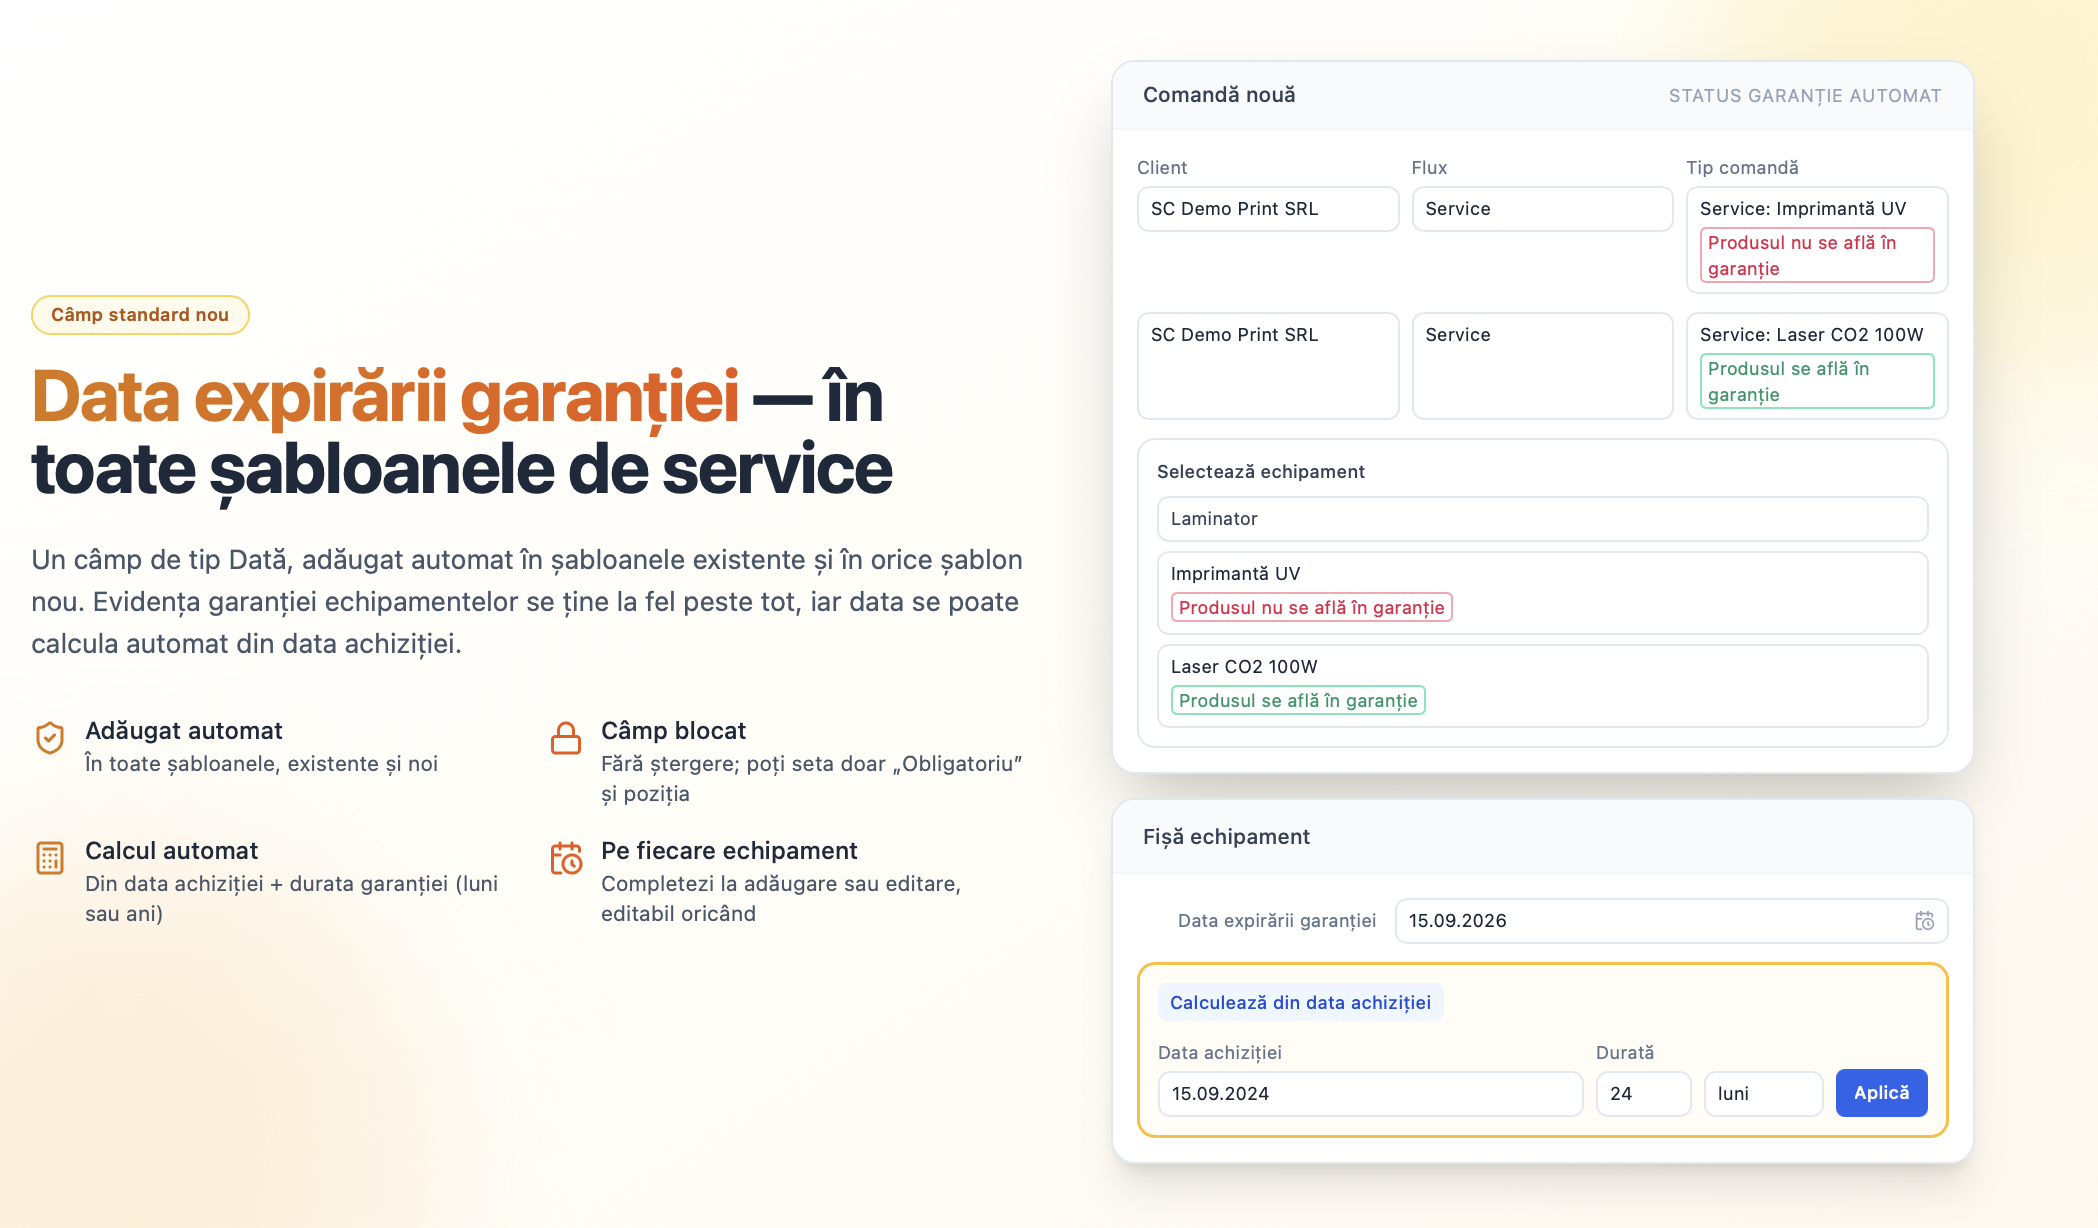This screenshot has width=2098, height=1228.
Task: Click the Service: Laser CO2 100W order type box
Action: click(x=1817, y=366)
